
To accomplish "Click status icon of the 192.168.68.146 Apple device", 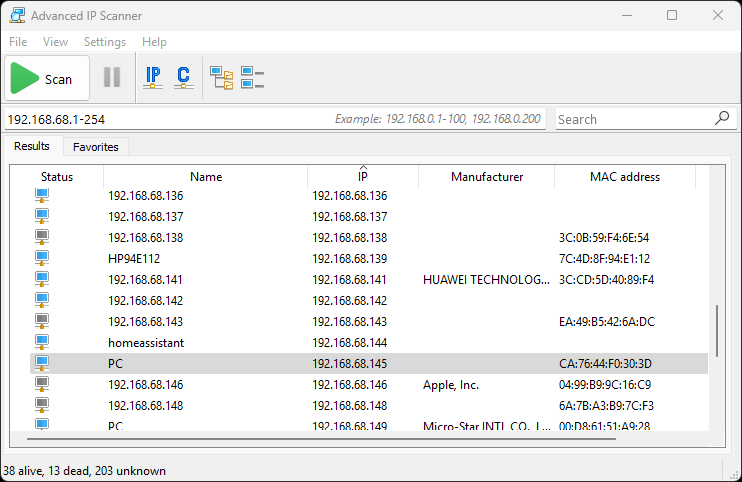I will pyautogui.click(x=42, y=384).
